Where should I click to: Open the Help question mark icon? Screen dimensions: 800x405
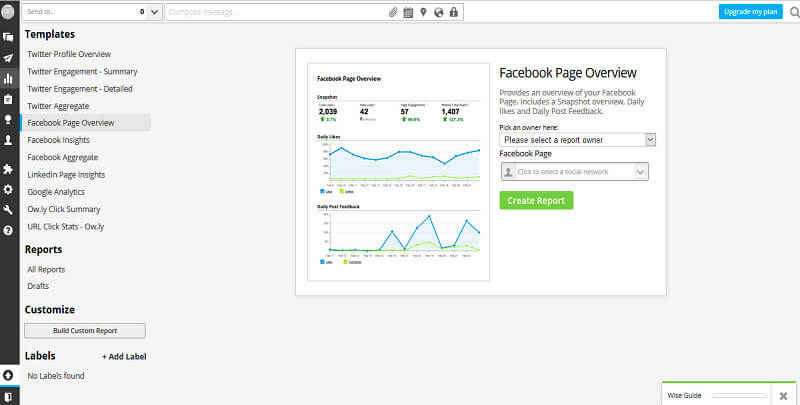(8, 231)
